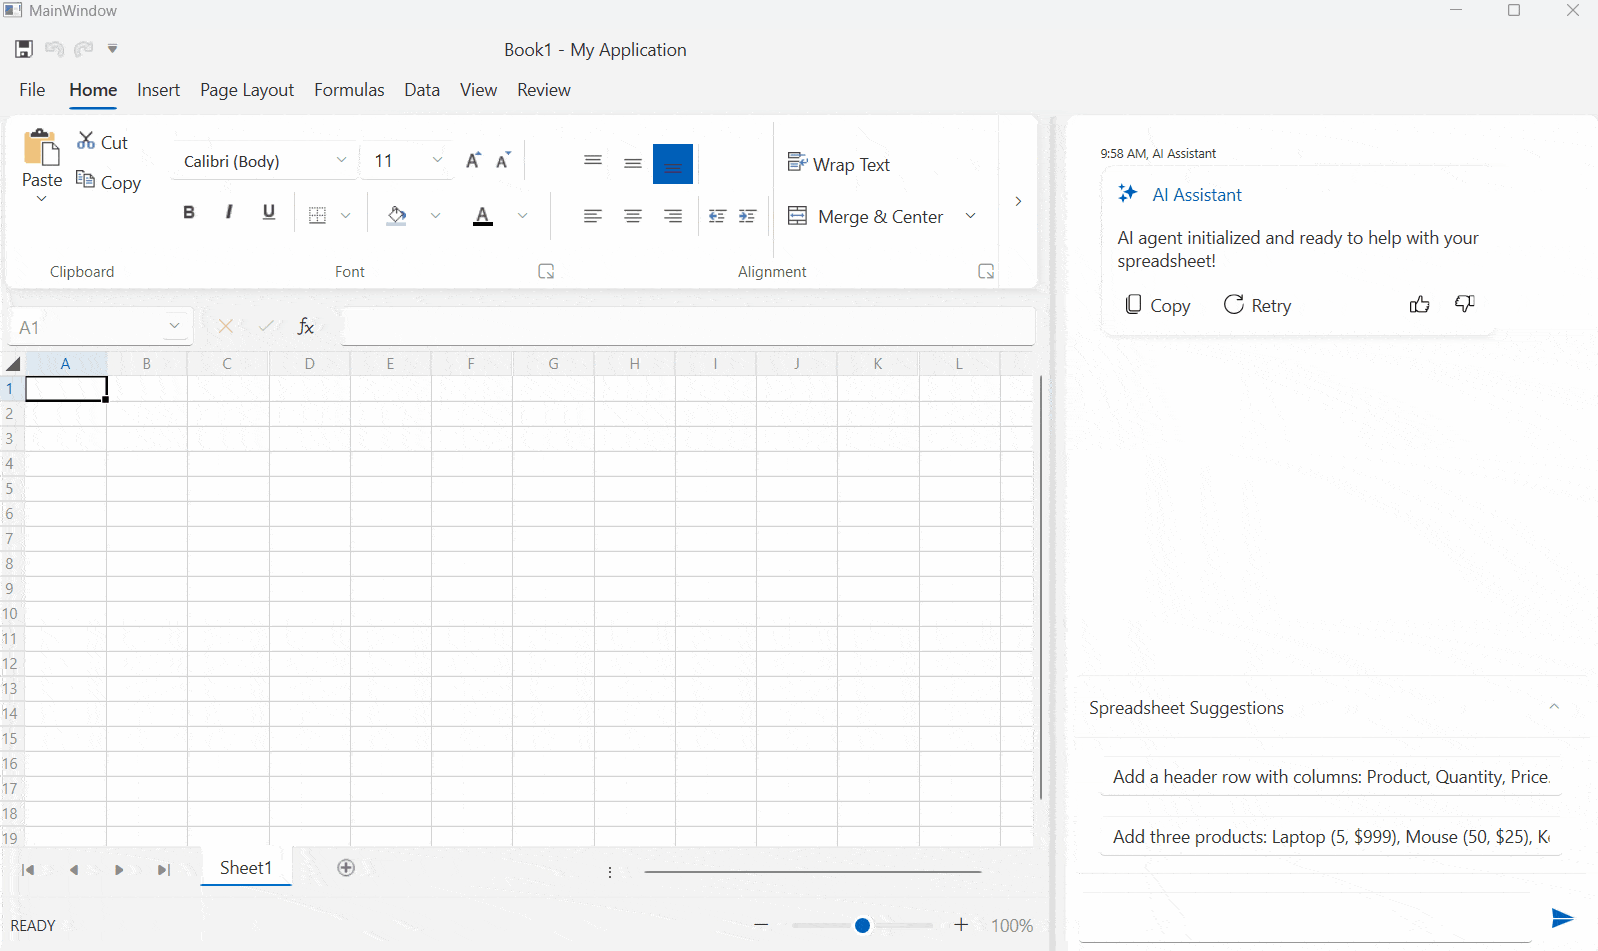
Task: Send message with the arrow icon
Action: tap(1561, 918)
